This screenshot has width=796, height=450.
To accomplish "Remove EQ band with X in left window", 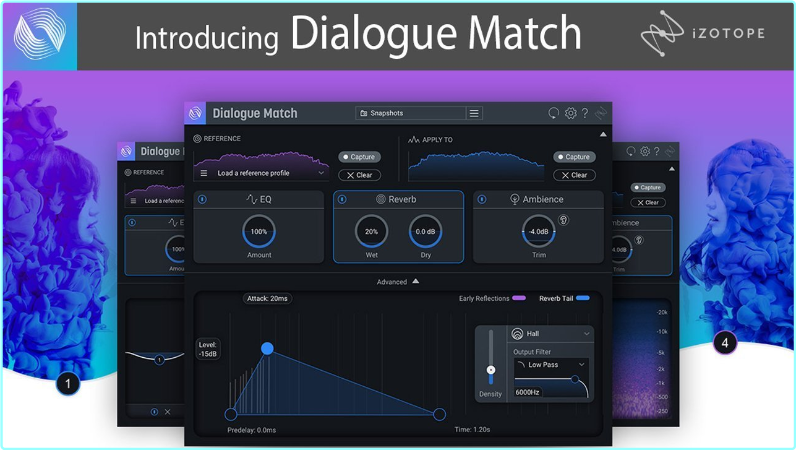I will pos(168,412).
